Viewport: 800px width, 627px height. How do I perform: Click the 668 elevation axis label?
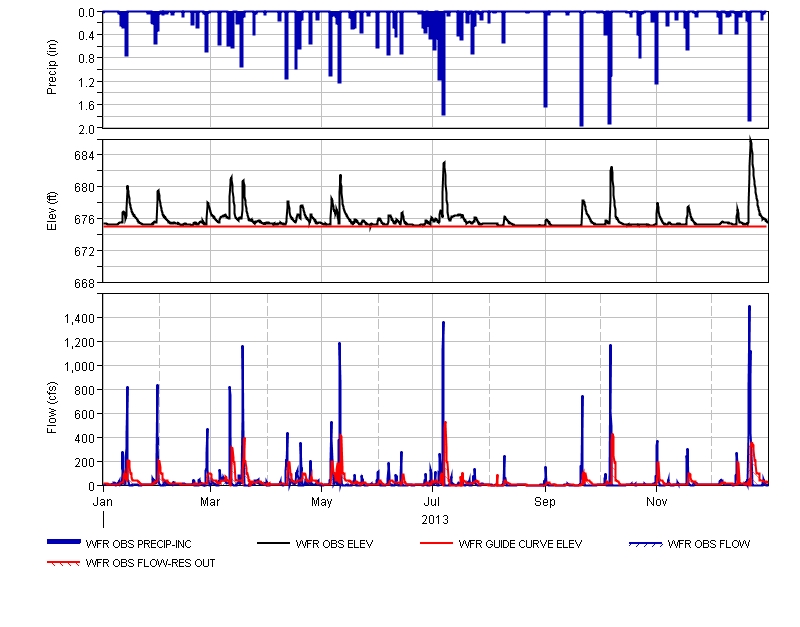coord(85,283)
